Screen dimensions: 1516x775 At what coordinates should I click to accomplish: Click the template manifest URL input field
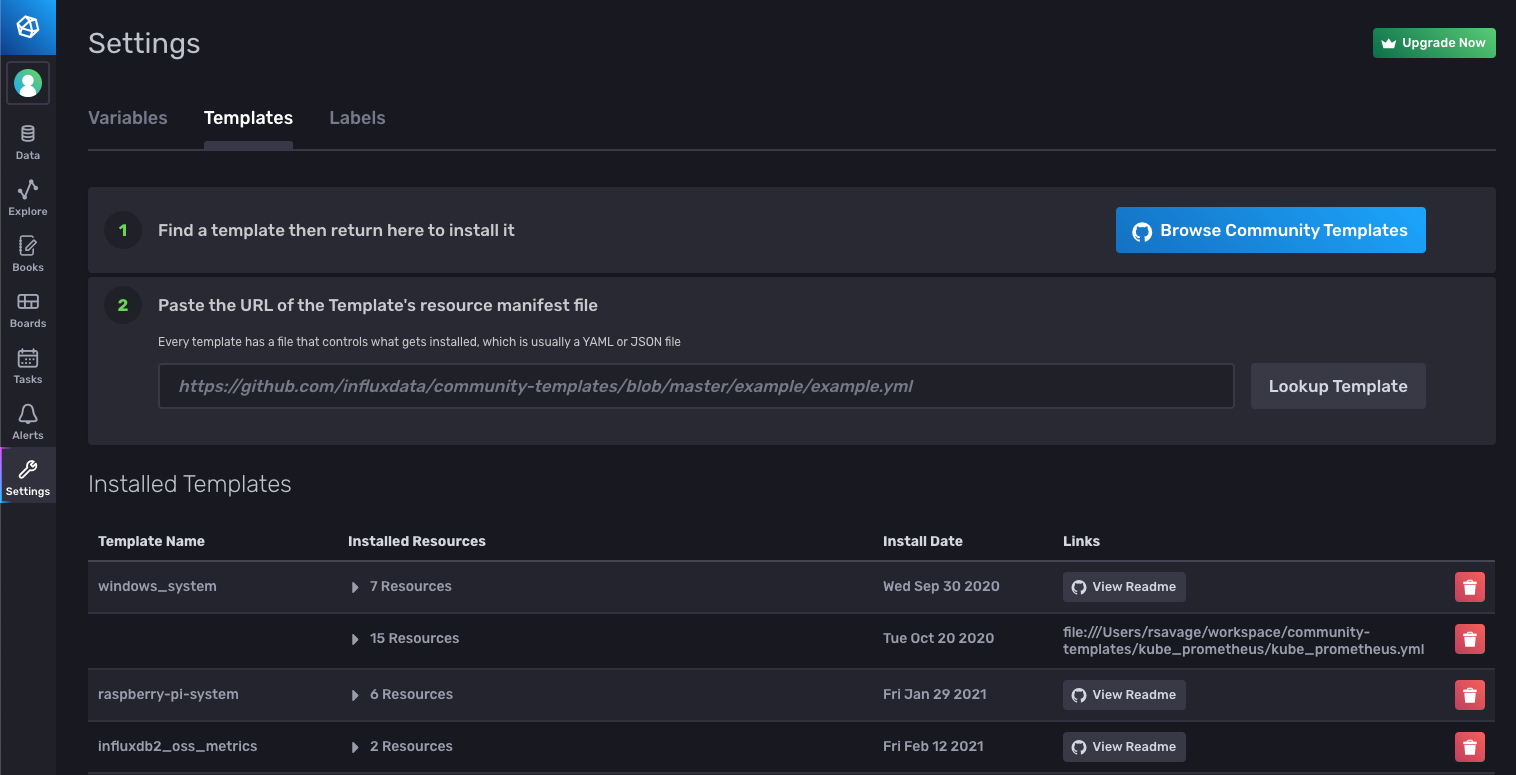pyautogui.click(x=696, y=385)
